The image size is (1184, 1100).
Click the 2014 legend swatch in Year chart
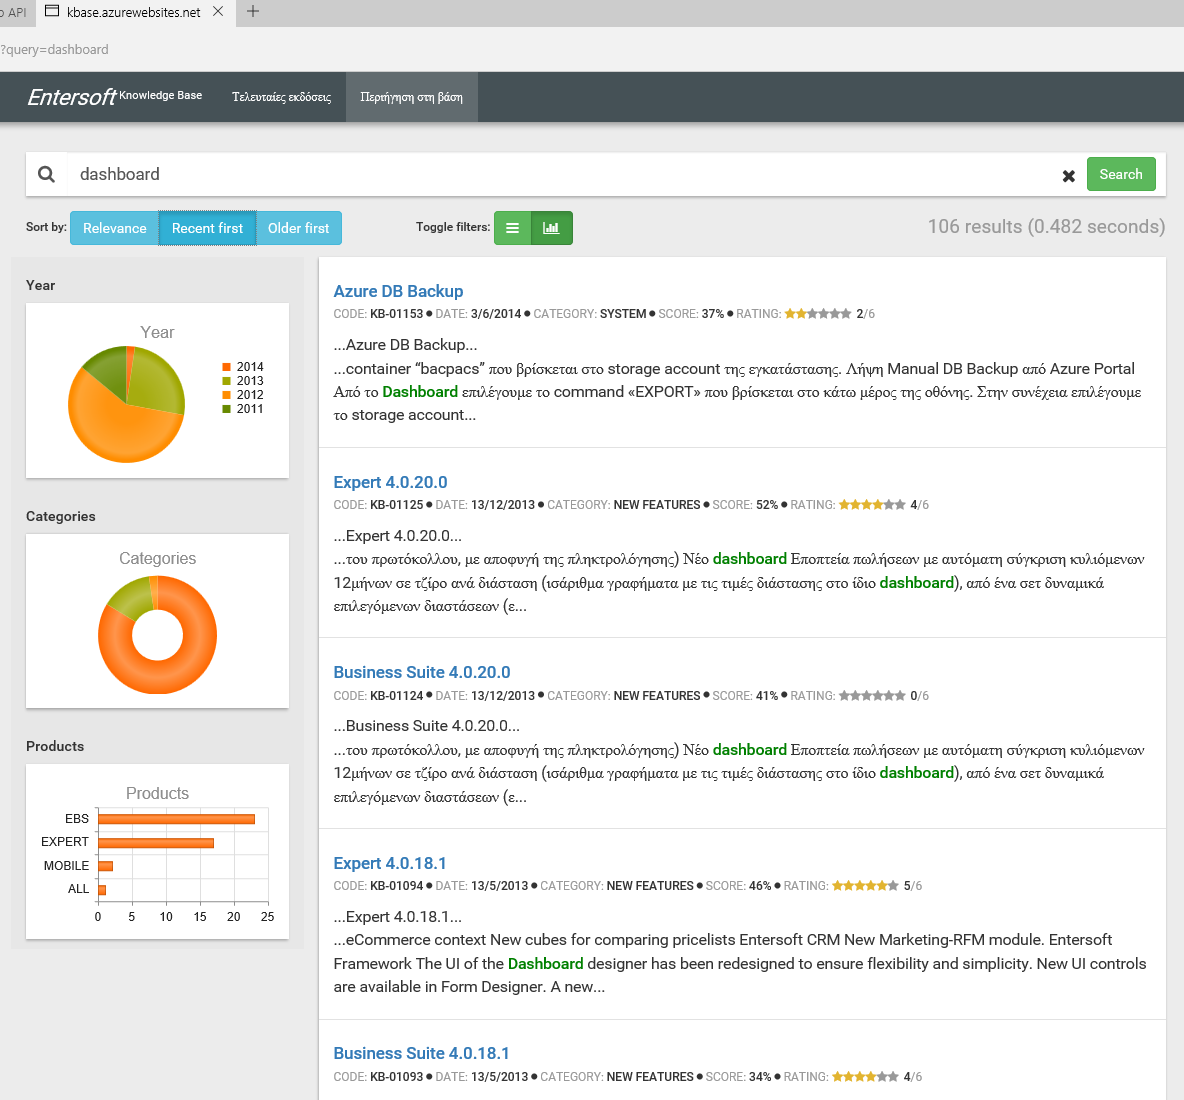[227, 367]
